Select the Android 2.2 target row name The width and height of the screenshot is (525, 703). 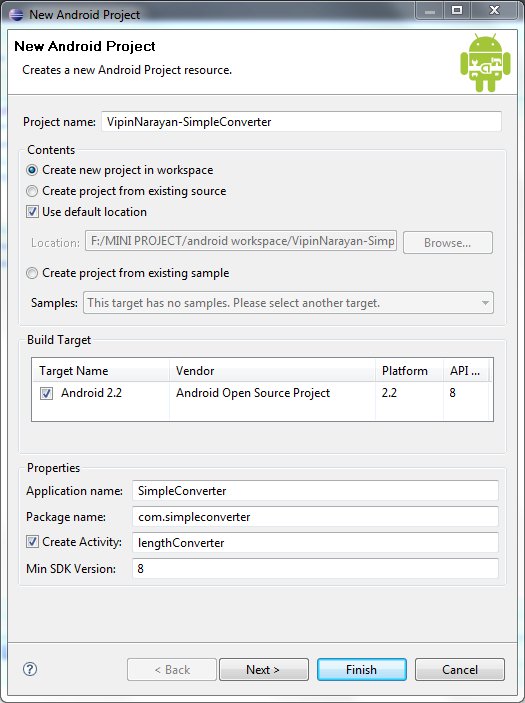point(91,393)
